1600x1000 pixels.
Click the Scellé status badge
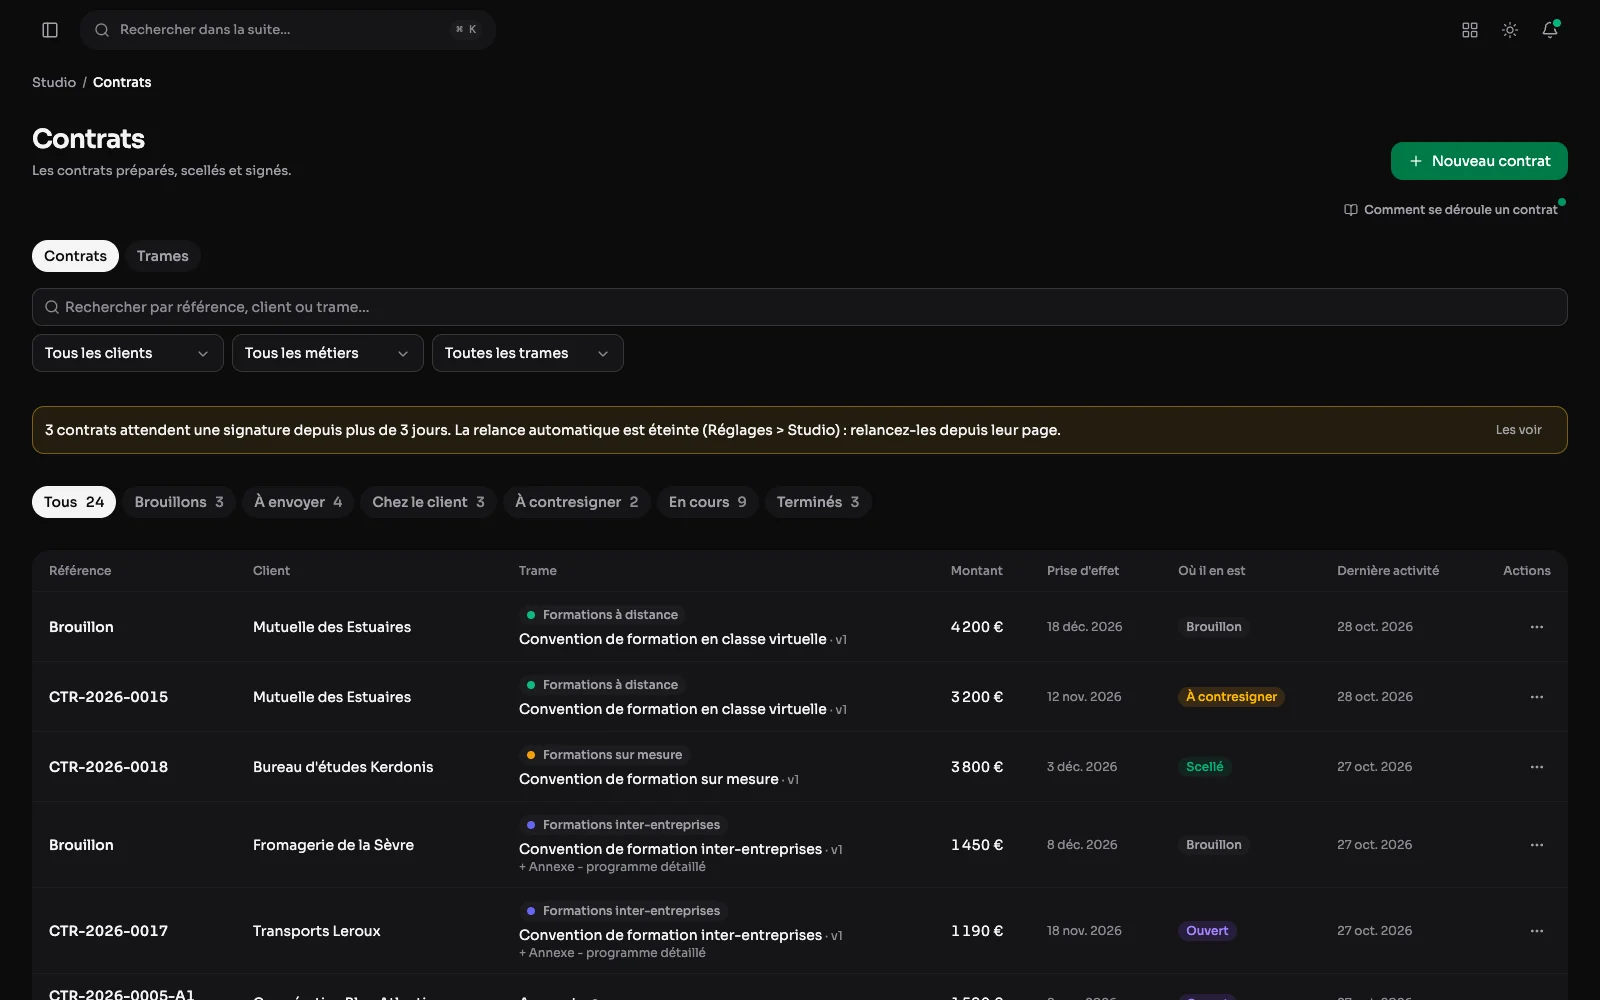pyautogui.click(x=1204, y=767)
